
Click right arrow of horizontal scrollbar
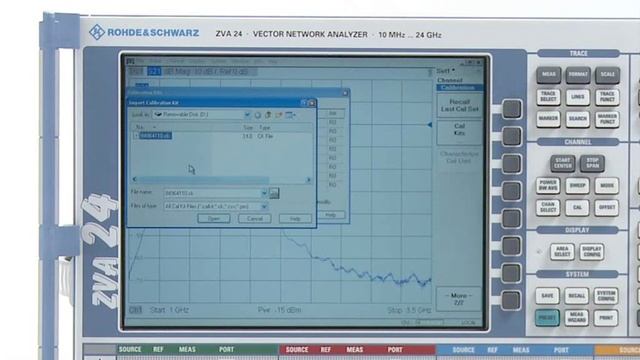pos(309,180)
